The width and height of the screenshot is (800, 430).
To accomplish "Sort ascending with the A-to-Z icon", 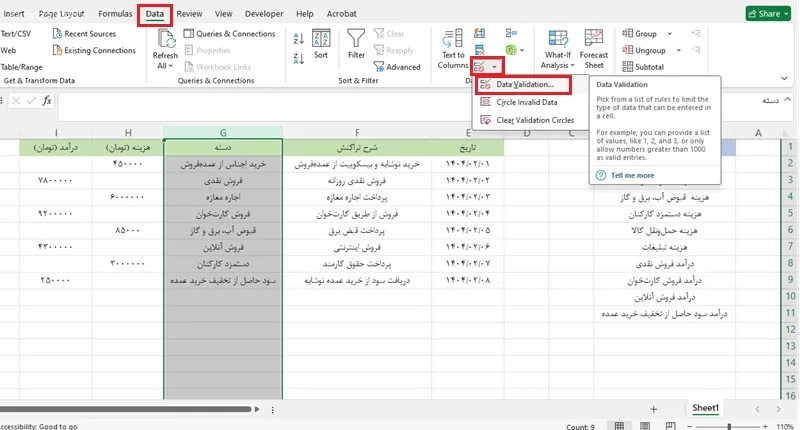I will 299,38.
